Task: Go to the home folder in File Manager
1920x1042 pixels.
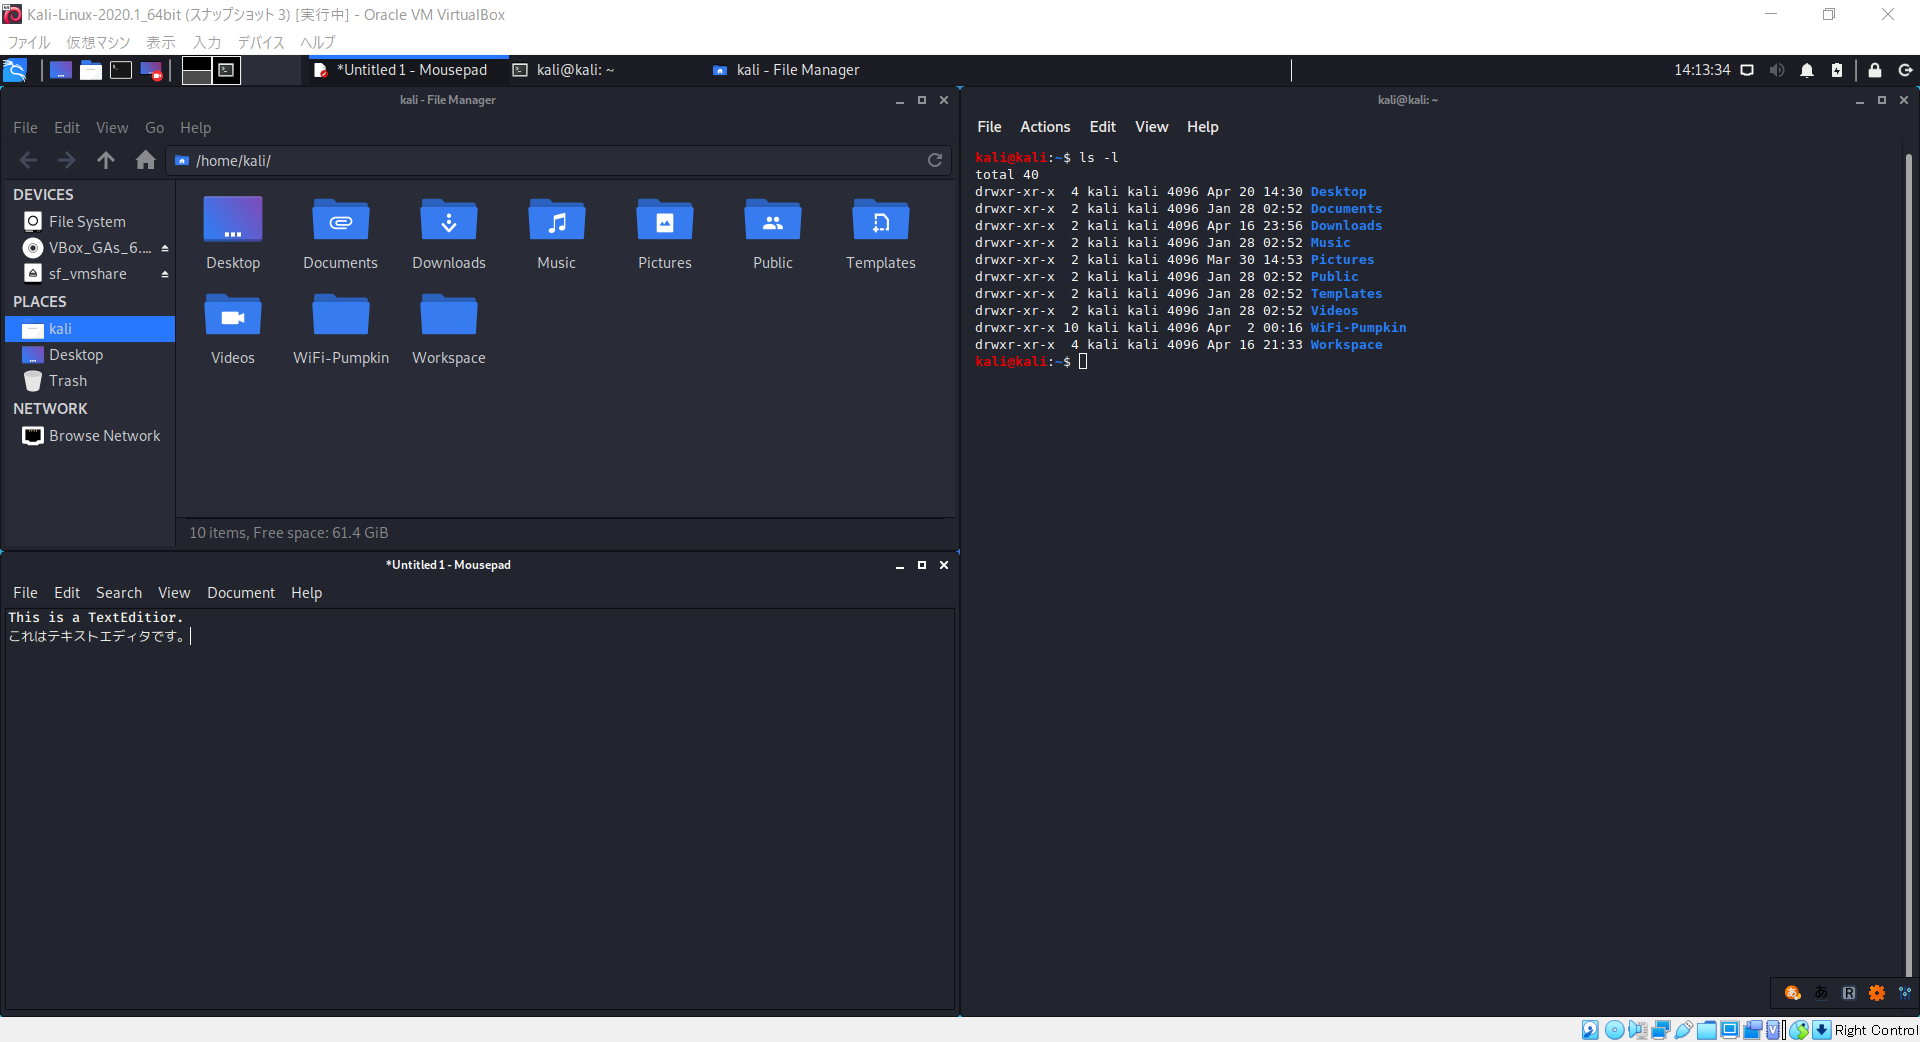Action: click(x=145, y=160)
